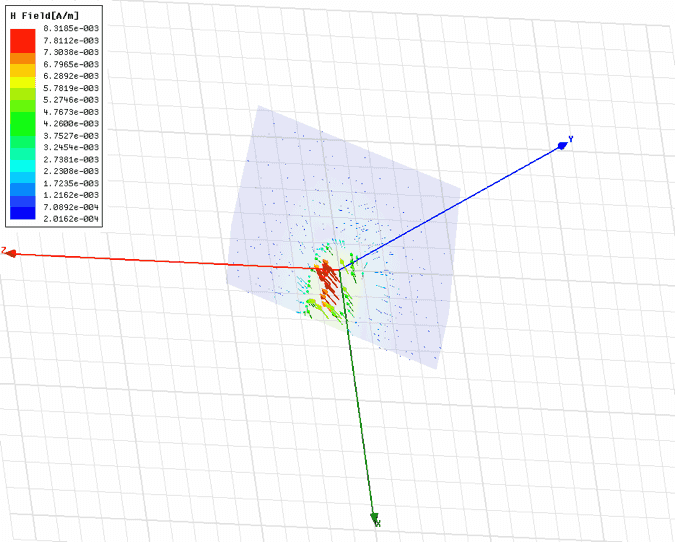Click legend value 6.2892e-003
The image size is (675, 542).
71,76
